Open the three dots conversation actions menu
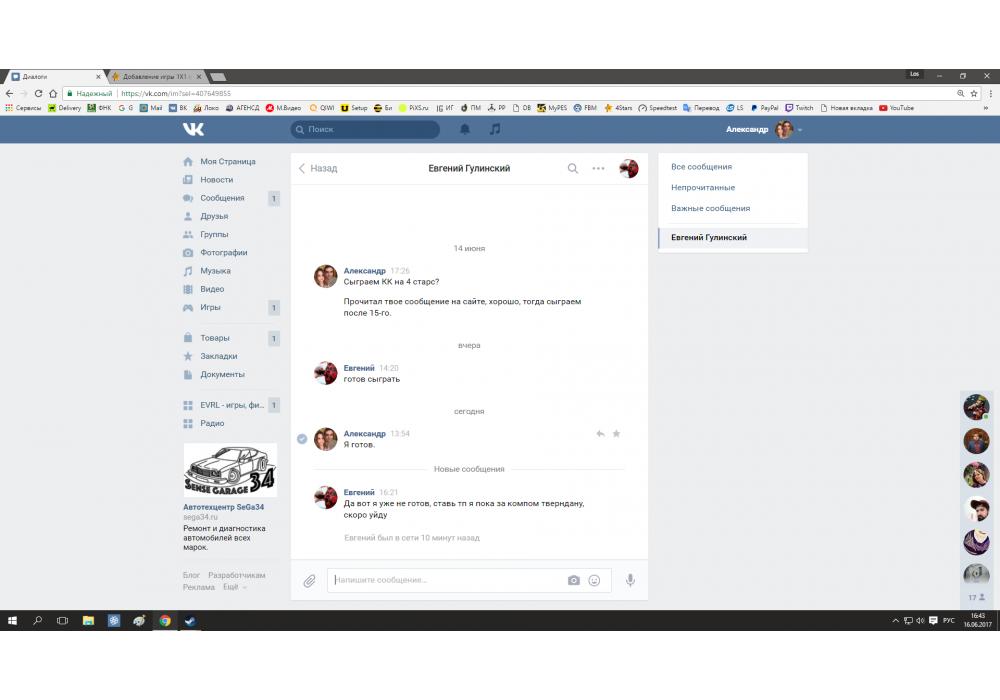1000x700 pixels. click(598, 168)
